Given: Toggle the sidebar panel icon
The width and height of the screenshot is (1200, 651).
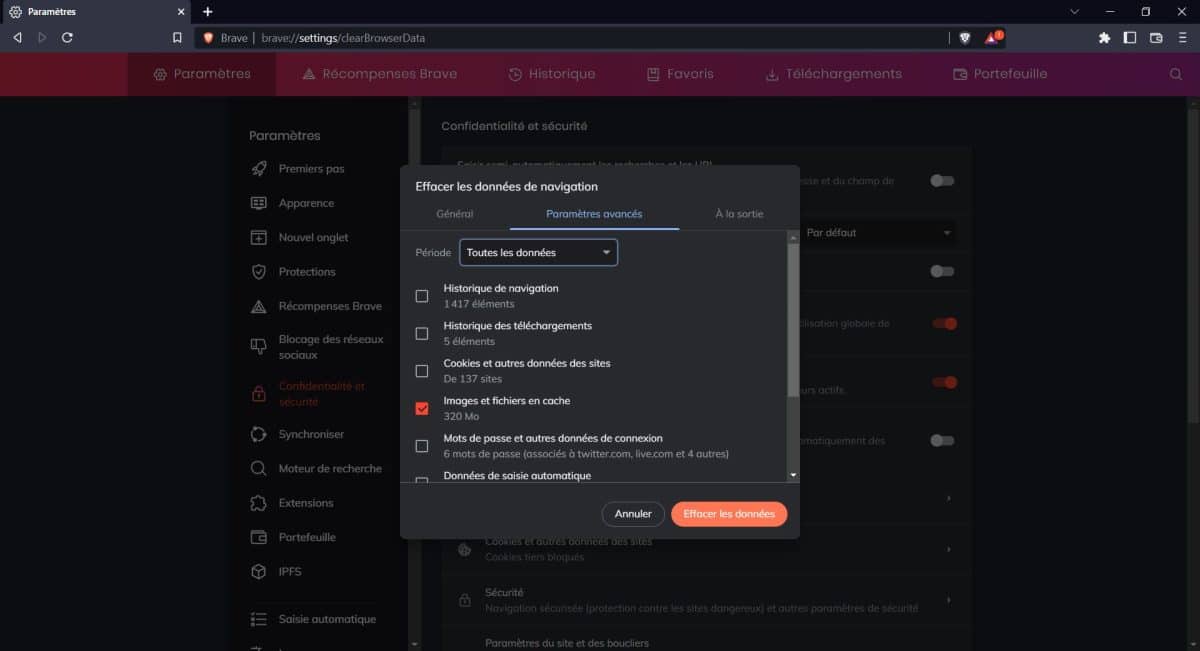Looking at the screenshot, I should [1130, 38].
